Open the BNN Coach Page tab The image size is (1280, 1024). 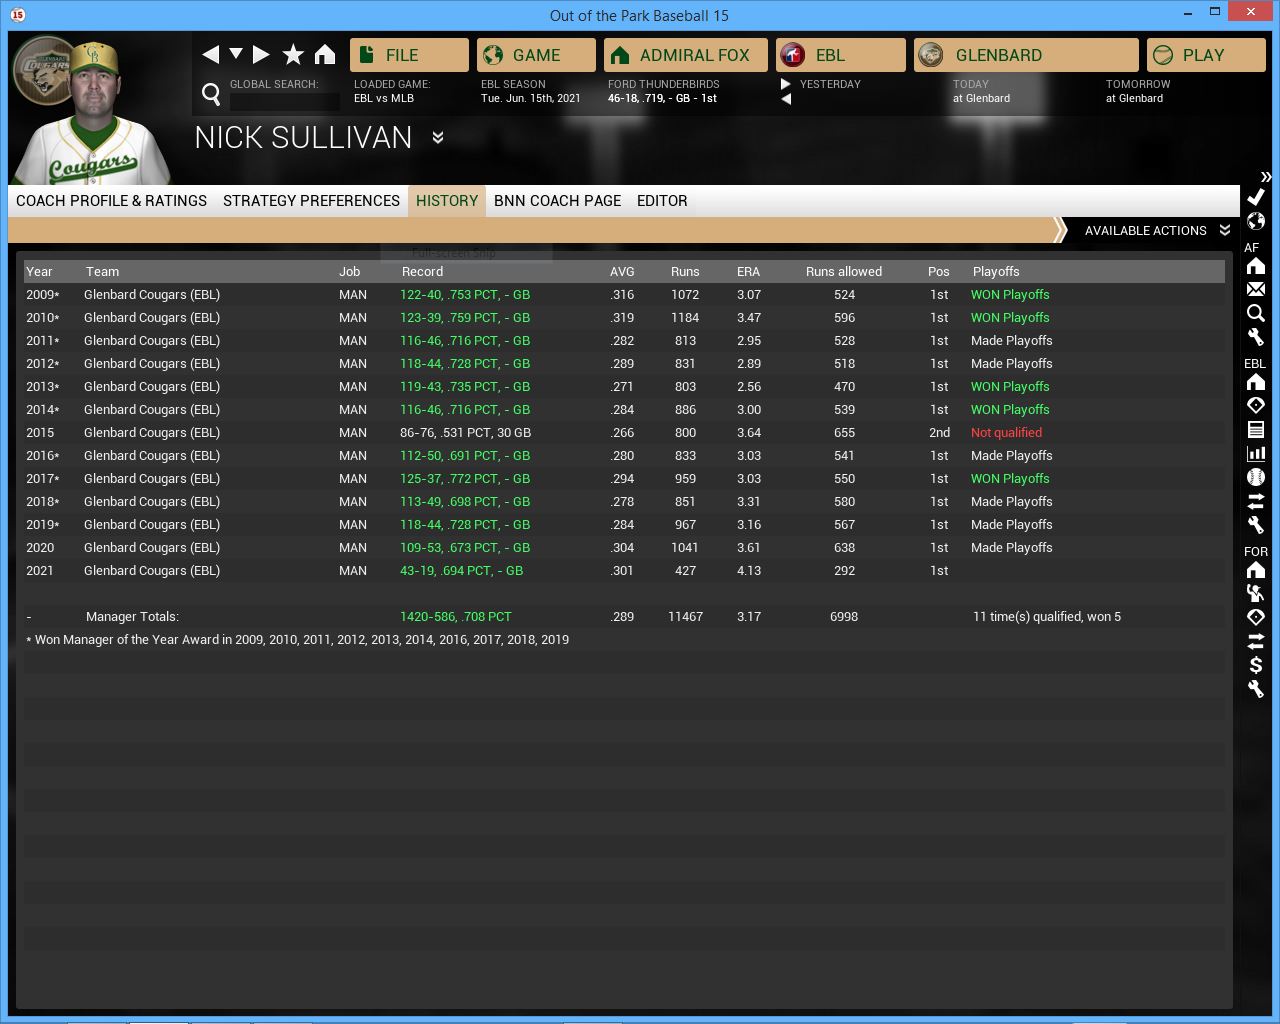(557, 201)
